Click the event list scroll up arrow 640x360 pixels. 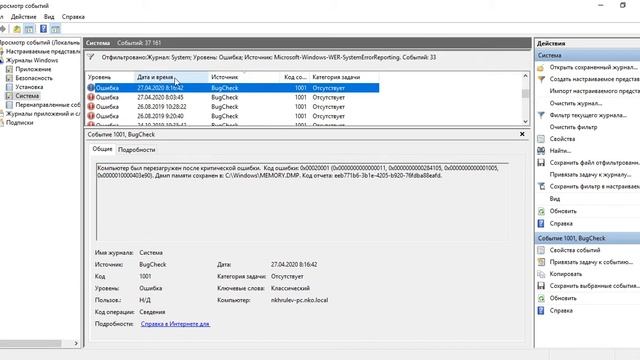pyautogui.click(x=525, y=76)
